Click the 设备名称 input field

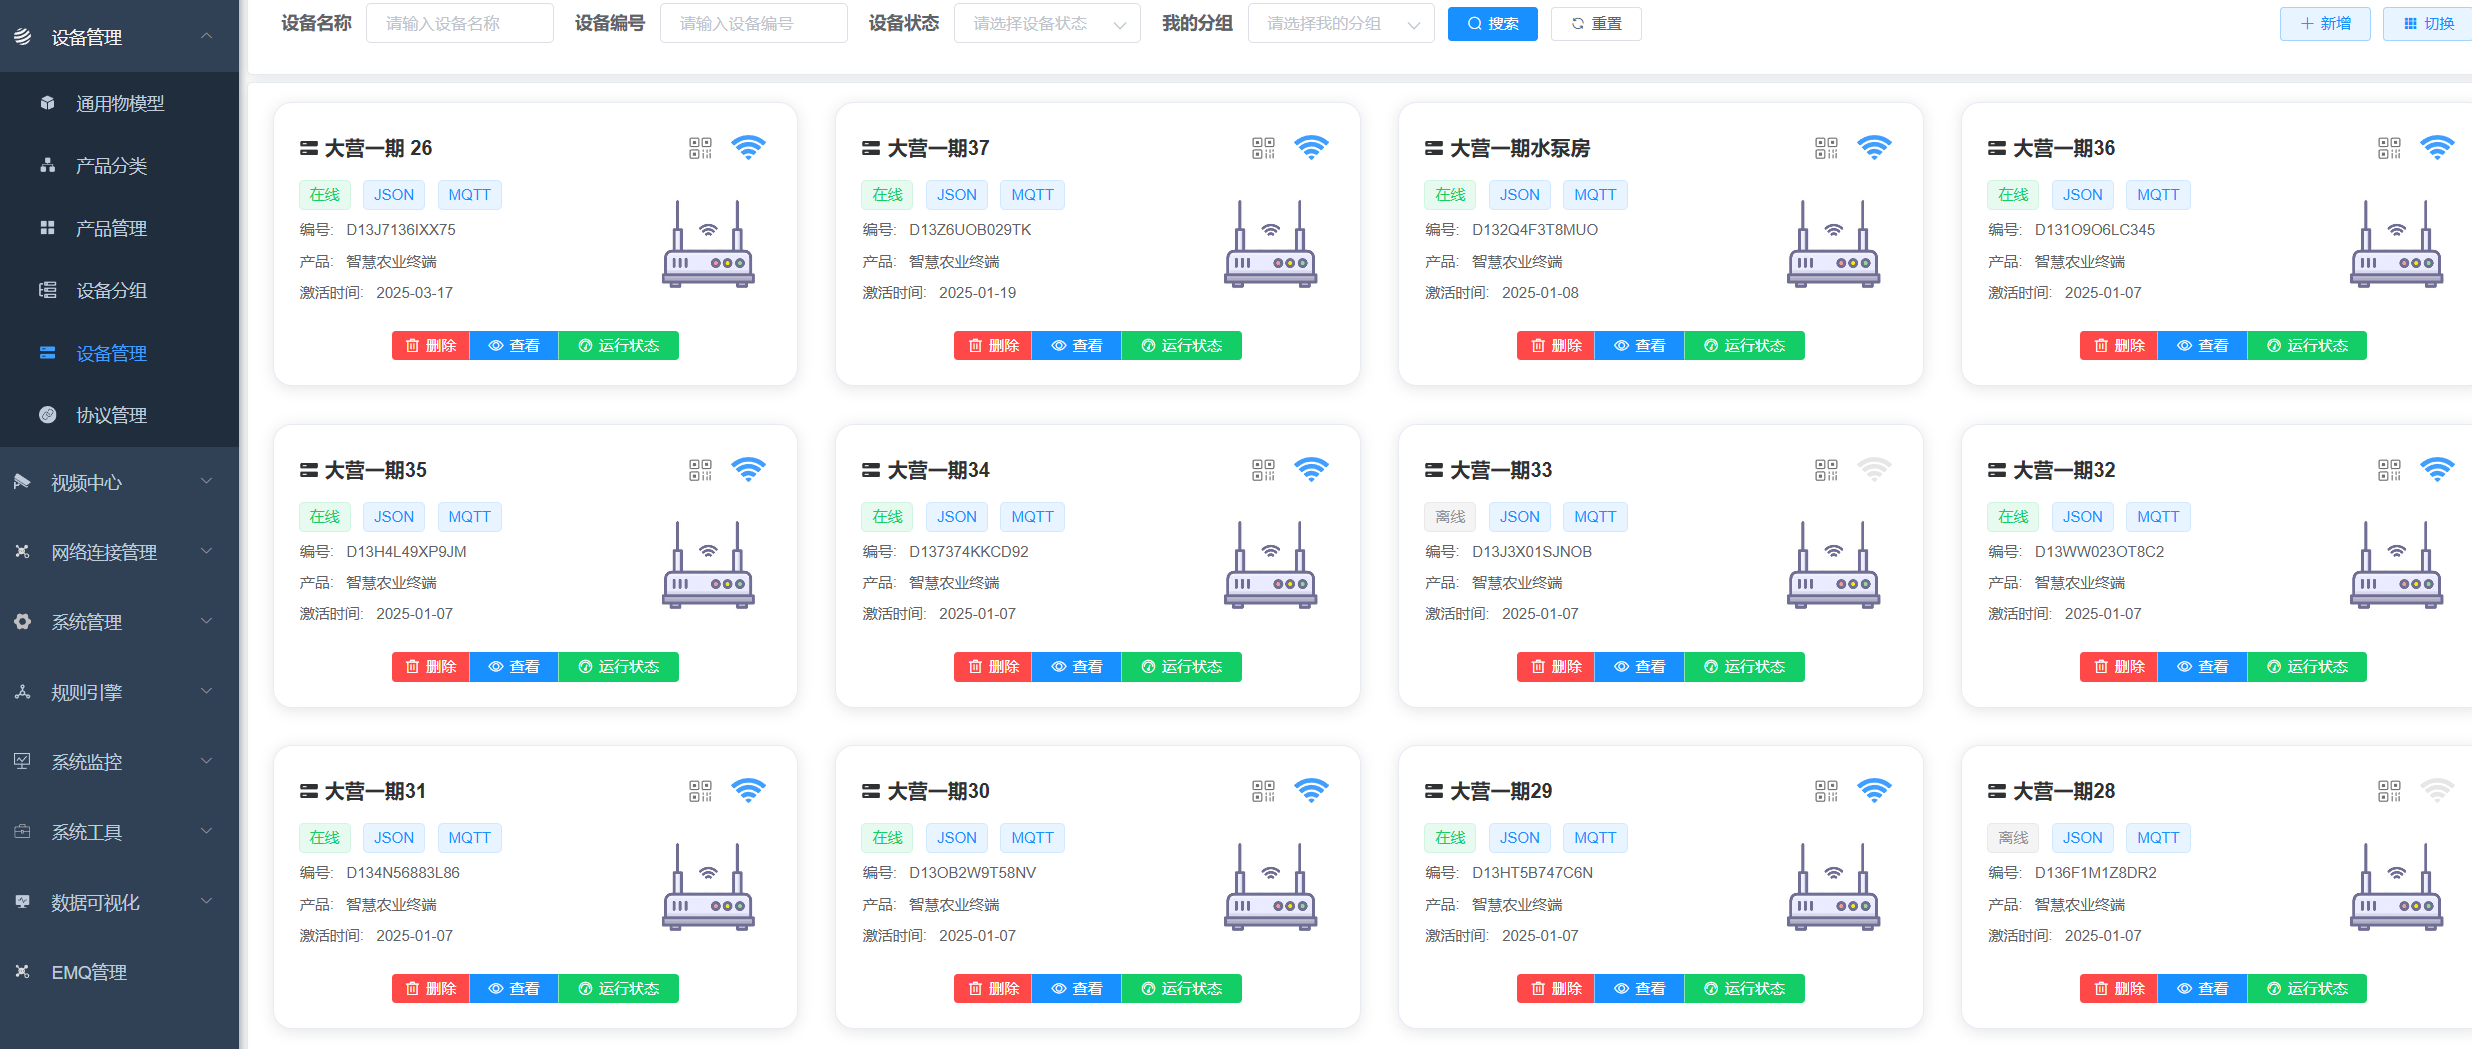pos(460,23)
